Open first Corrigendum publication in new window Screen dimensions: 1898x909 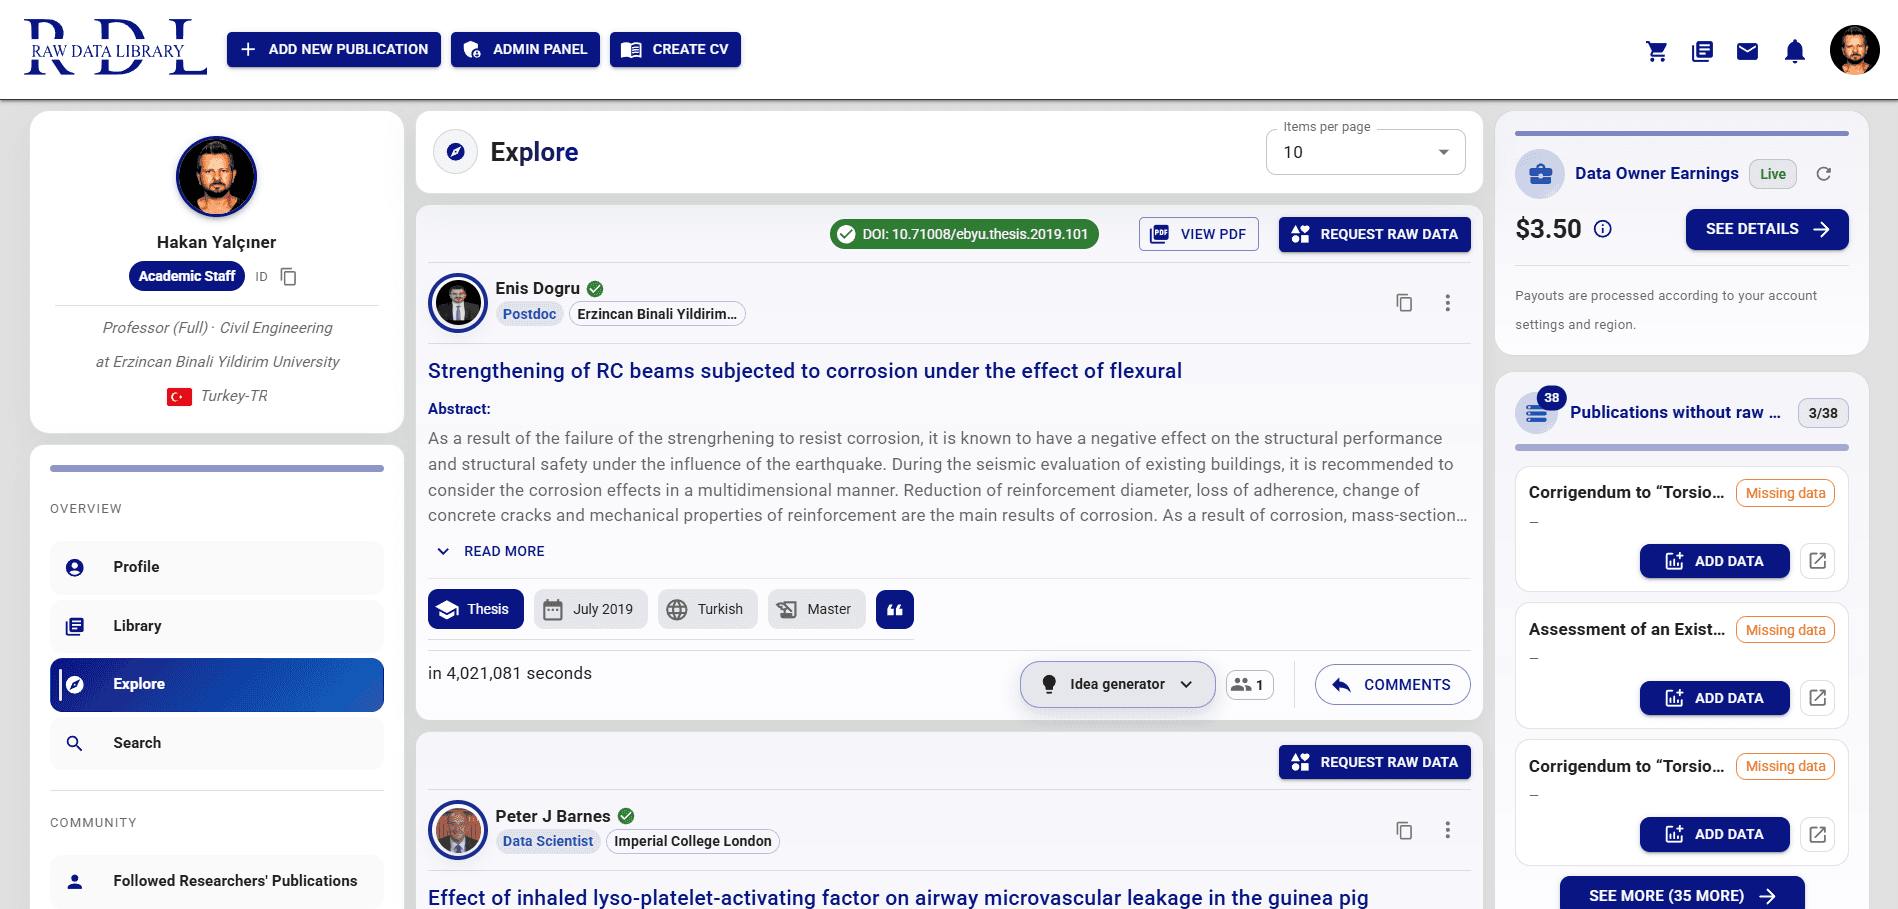(1818, 561)
